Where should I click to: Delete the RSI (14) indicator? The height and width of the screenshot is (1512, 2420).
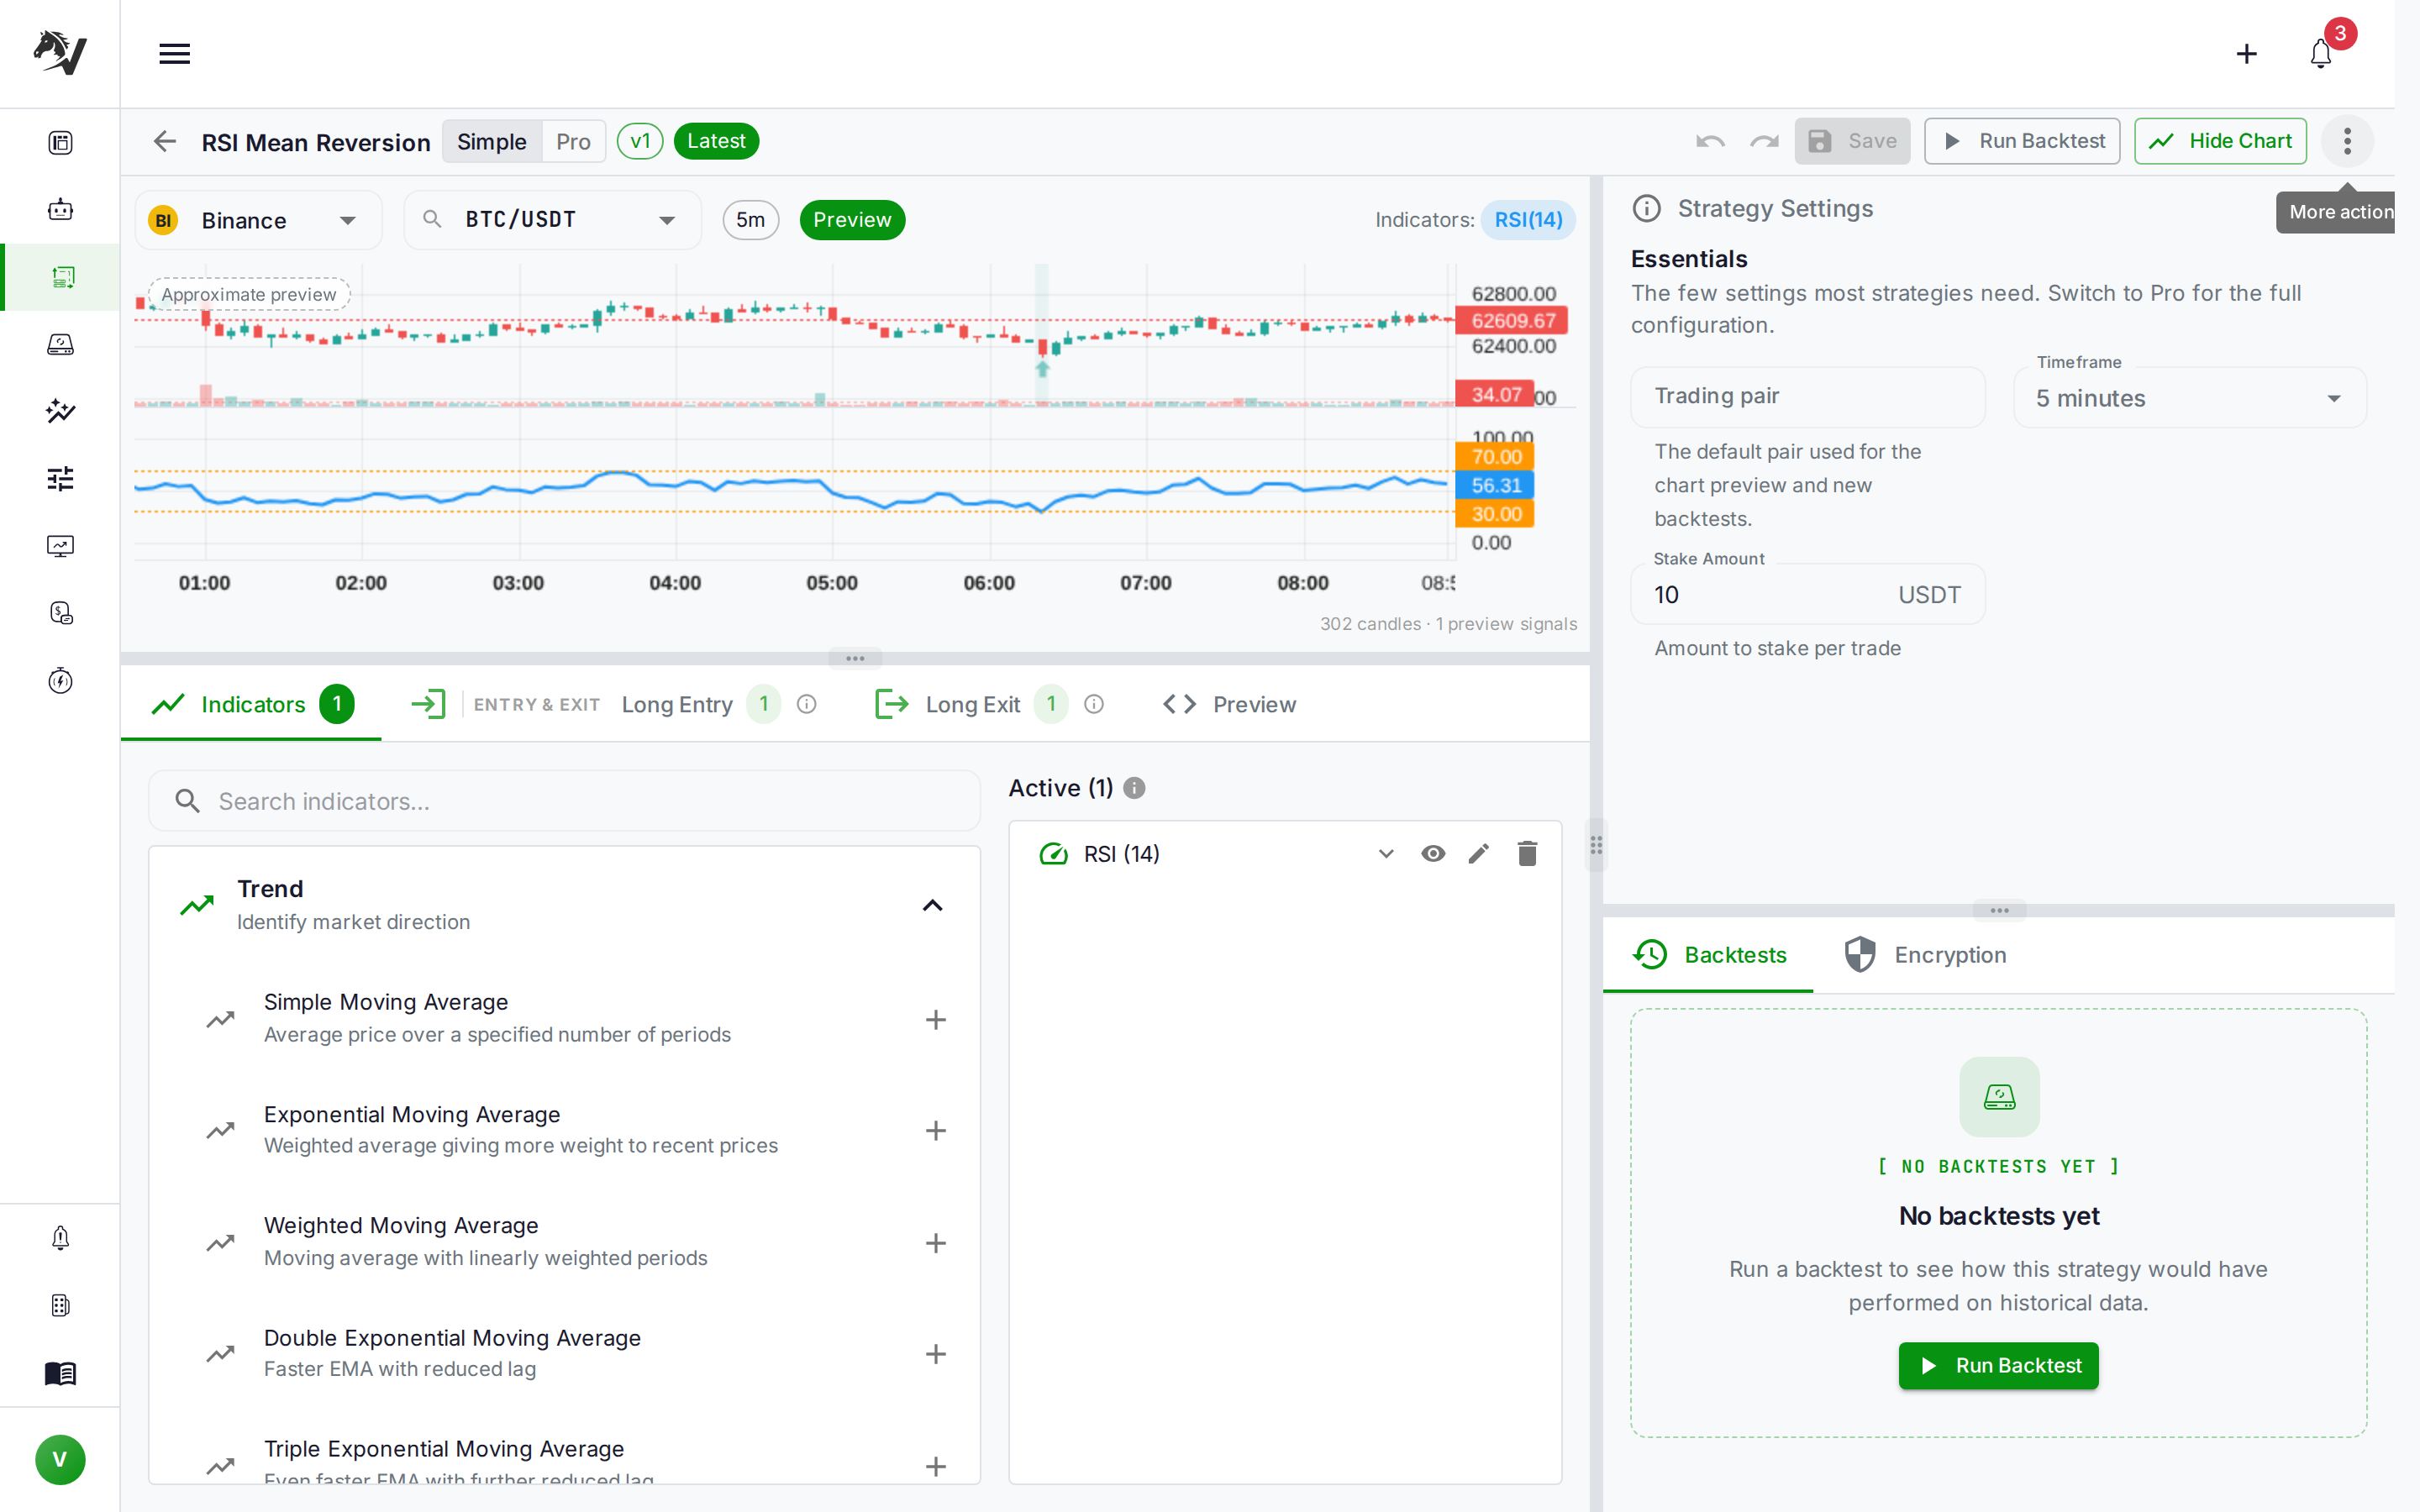[1526, 853]
